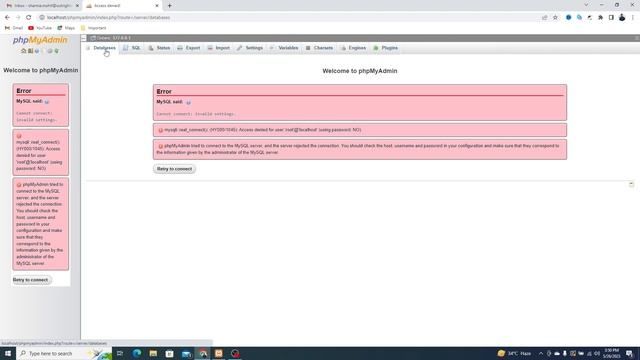Click the blue circular extension icon

coord(569,18)
